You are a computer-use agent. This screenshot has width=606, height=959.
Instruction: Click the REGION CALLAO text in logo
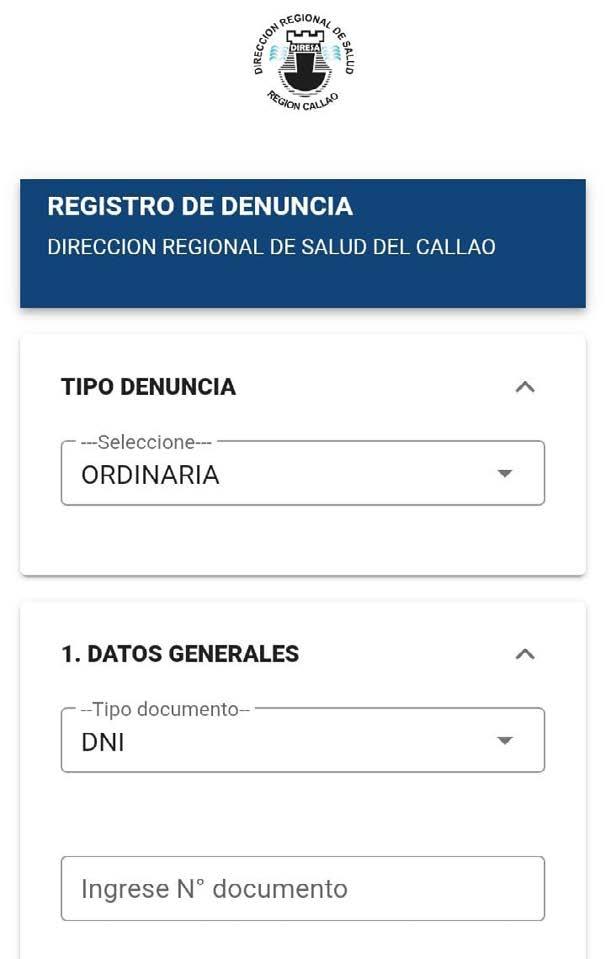click(x=303, y=102)
